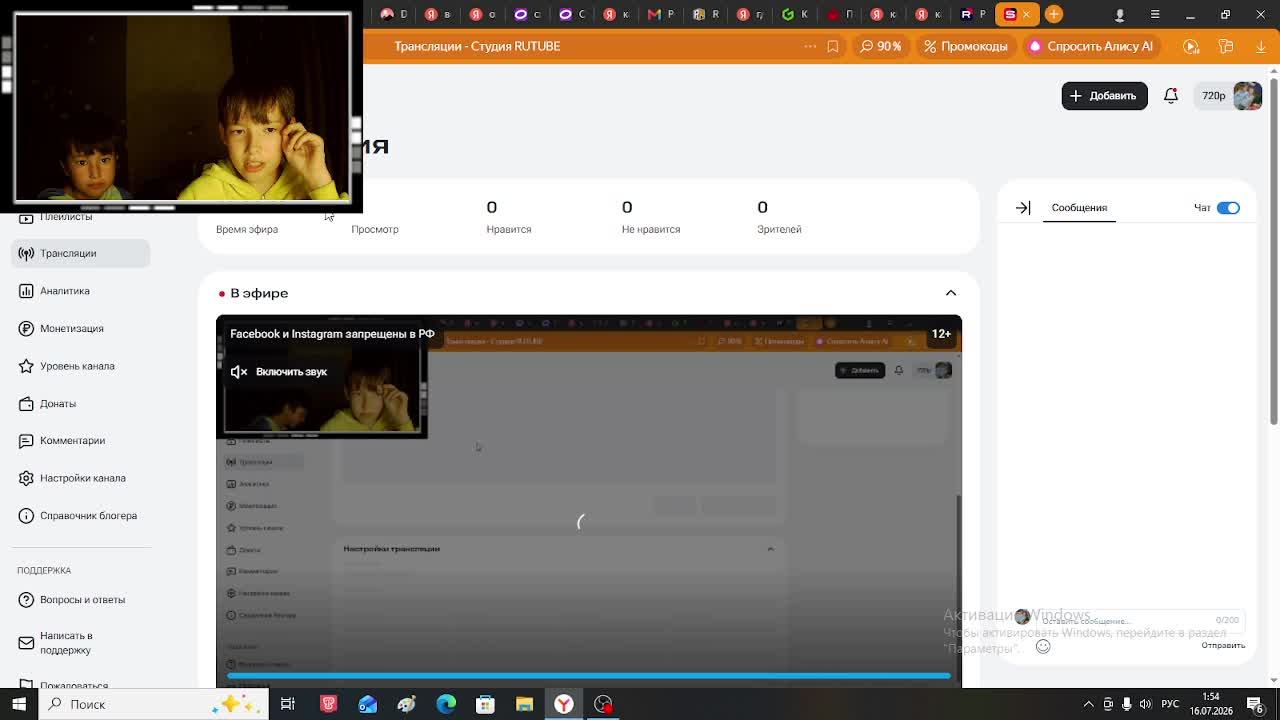
Task: Open Вопросы и ответы support link
Action: (81, 600)
